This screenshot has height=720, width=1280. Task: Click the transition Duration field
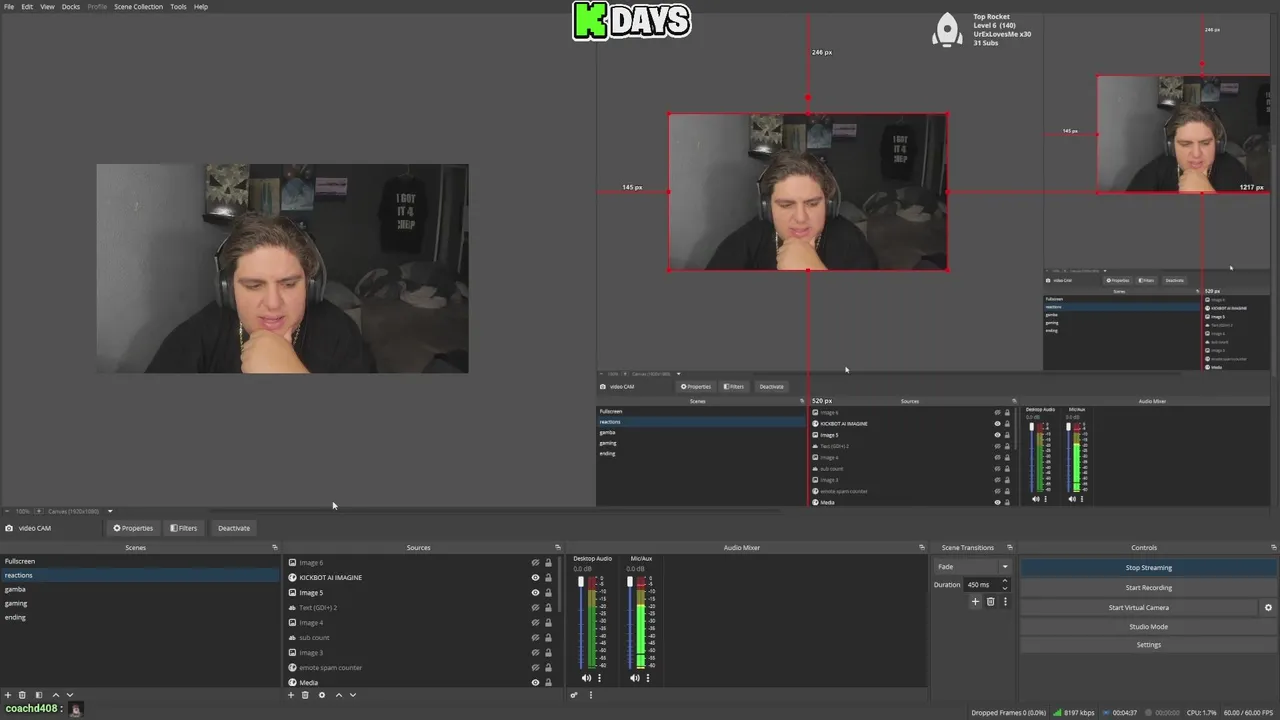tap(987, 584)
